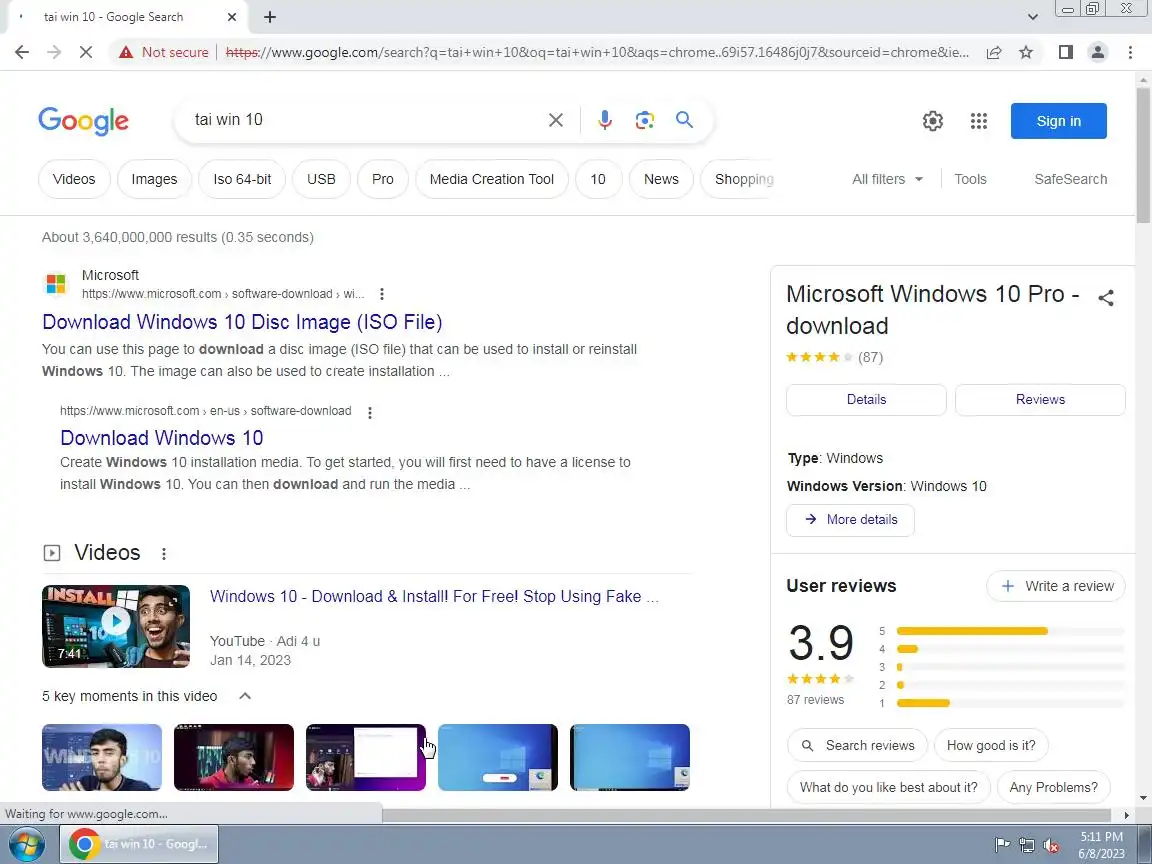
Task: Select the Iso 64-bit filter chip
Action: coord(242,179)
